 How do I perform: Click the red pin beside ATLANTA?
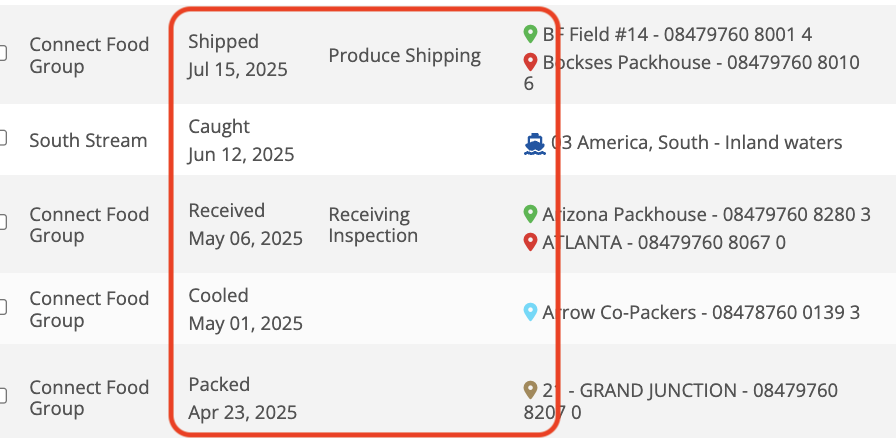530,242
